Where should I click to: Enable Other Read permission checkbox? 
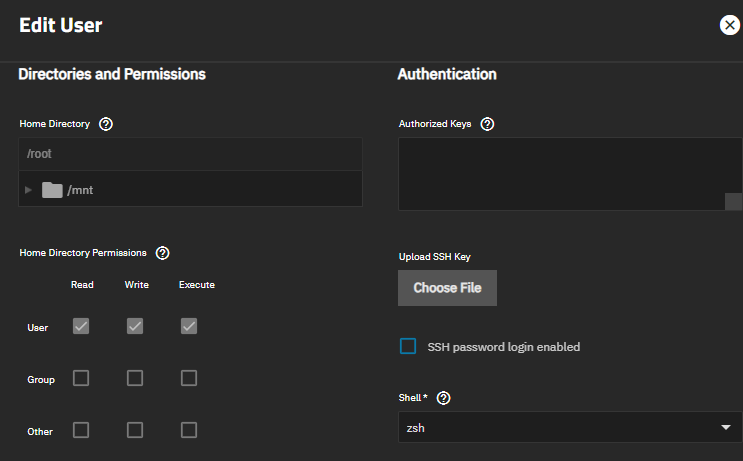81,430
